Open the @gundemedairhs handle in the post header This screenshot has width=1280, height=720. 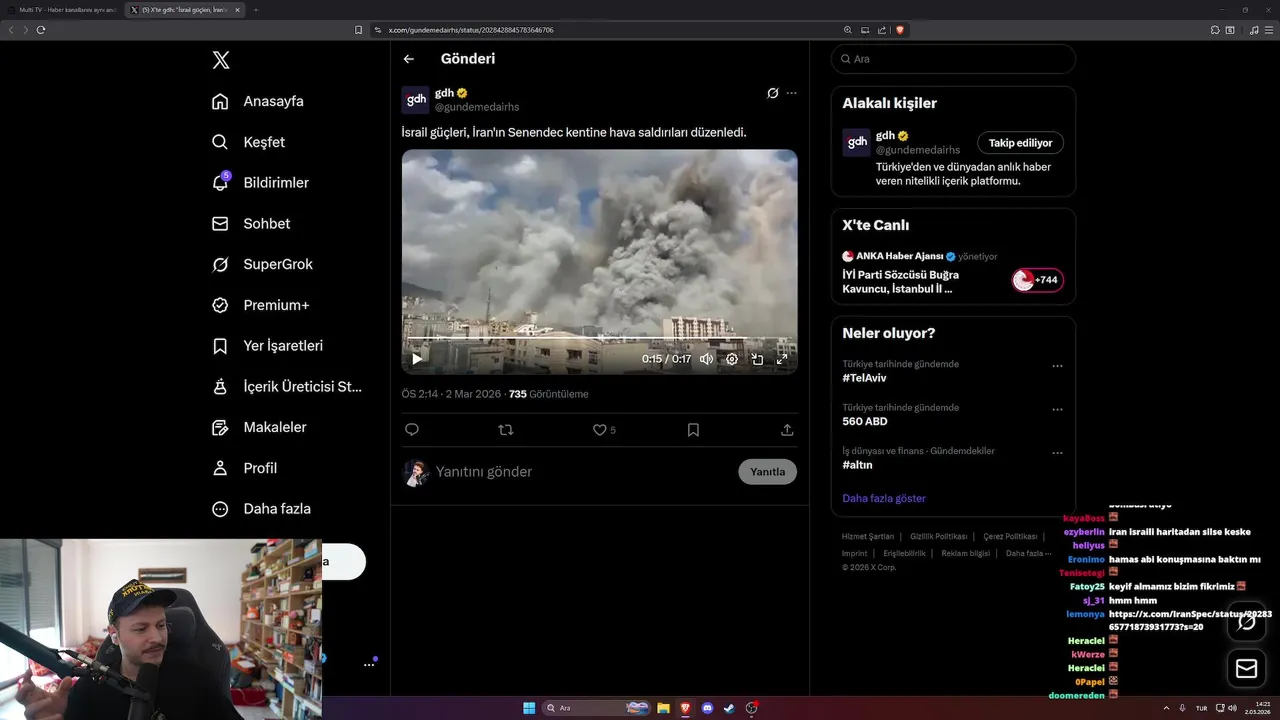[477, 107]
